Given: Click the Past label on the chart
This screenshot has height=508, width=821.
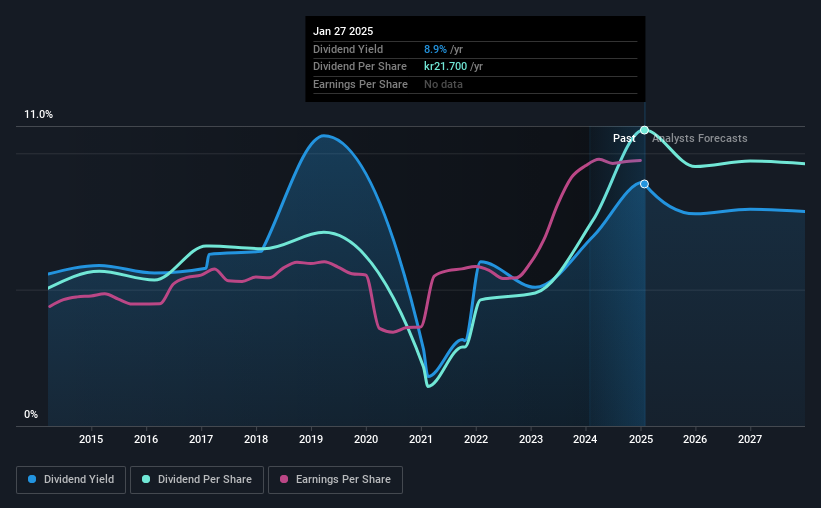Looking at the screenshot, I should point(624,138).
